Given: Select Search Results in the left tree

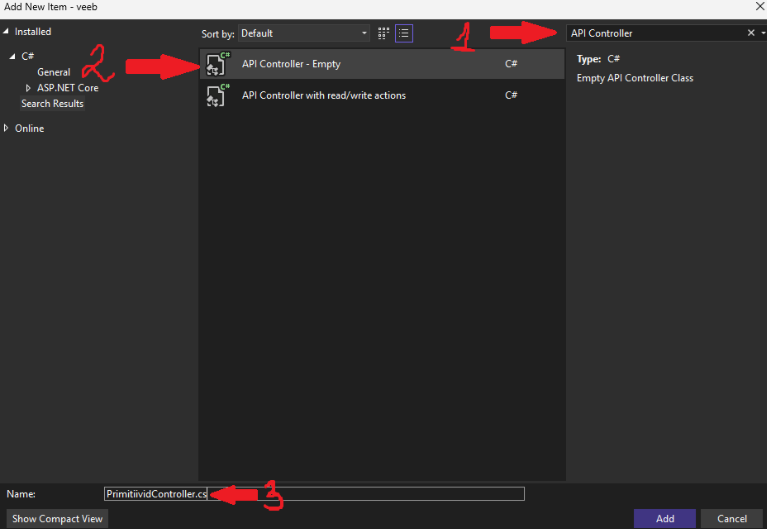Looking at the screenshot, I should pyautogui.click(x=52, y=104).
